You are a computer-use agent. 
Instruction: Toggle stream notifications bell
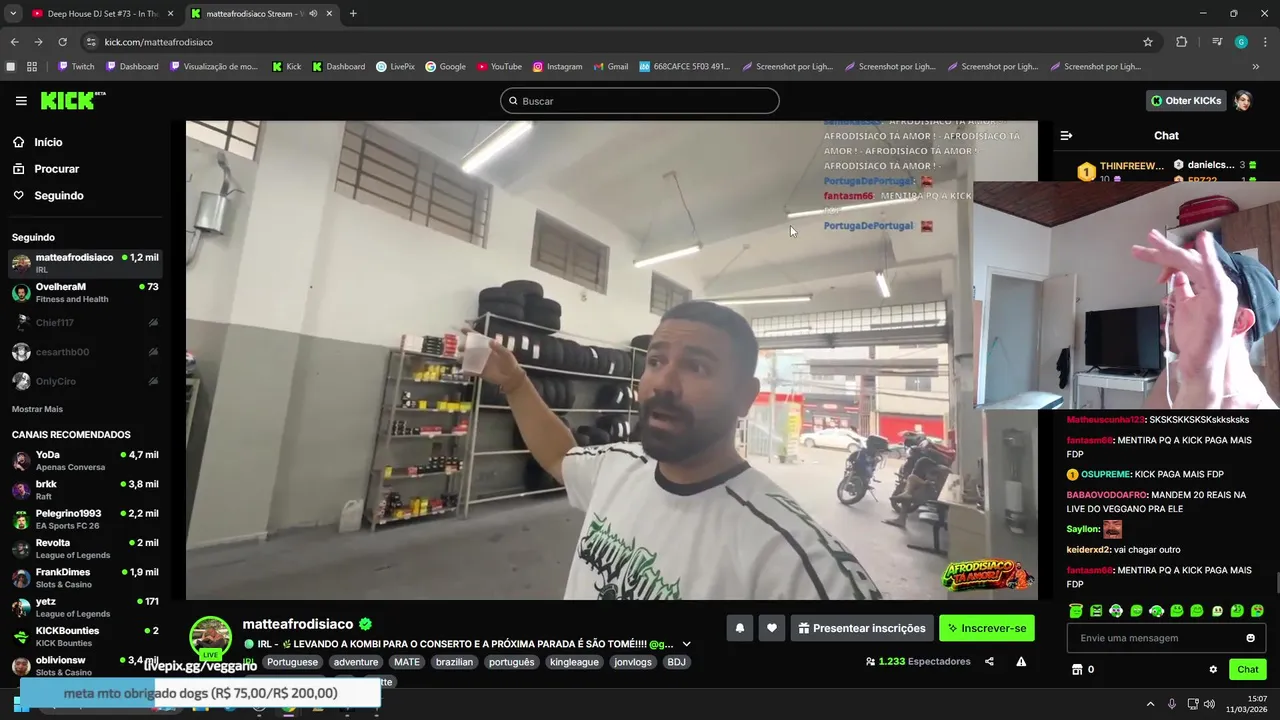coord(740,628)
